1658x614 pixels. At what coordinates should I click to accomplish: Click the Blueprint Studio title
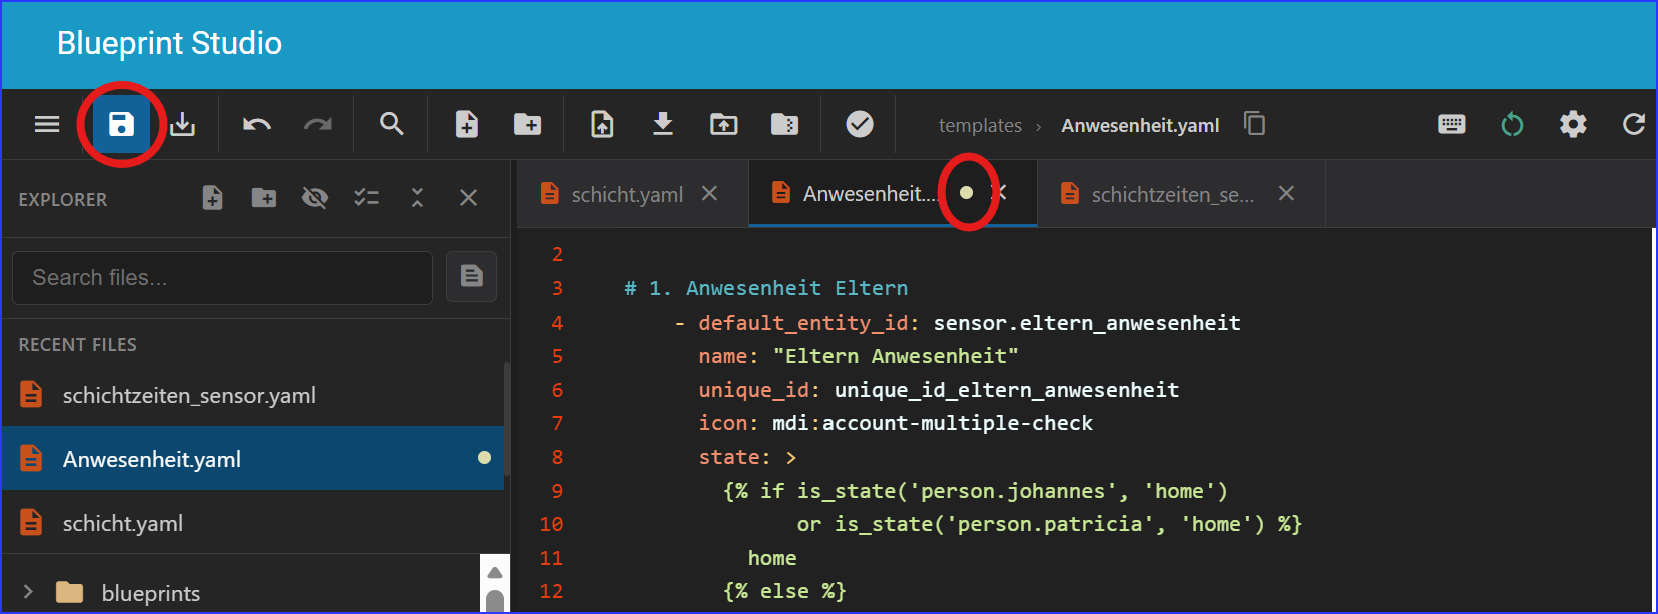coord(169,43)
